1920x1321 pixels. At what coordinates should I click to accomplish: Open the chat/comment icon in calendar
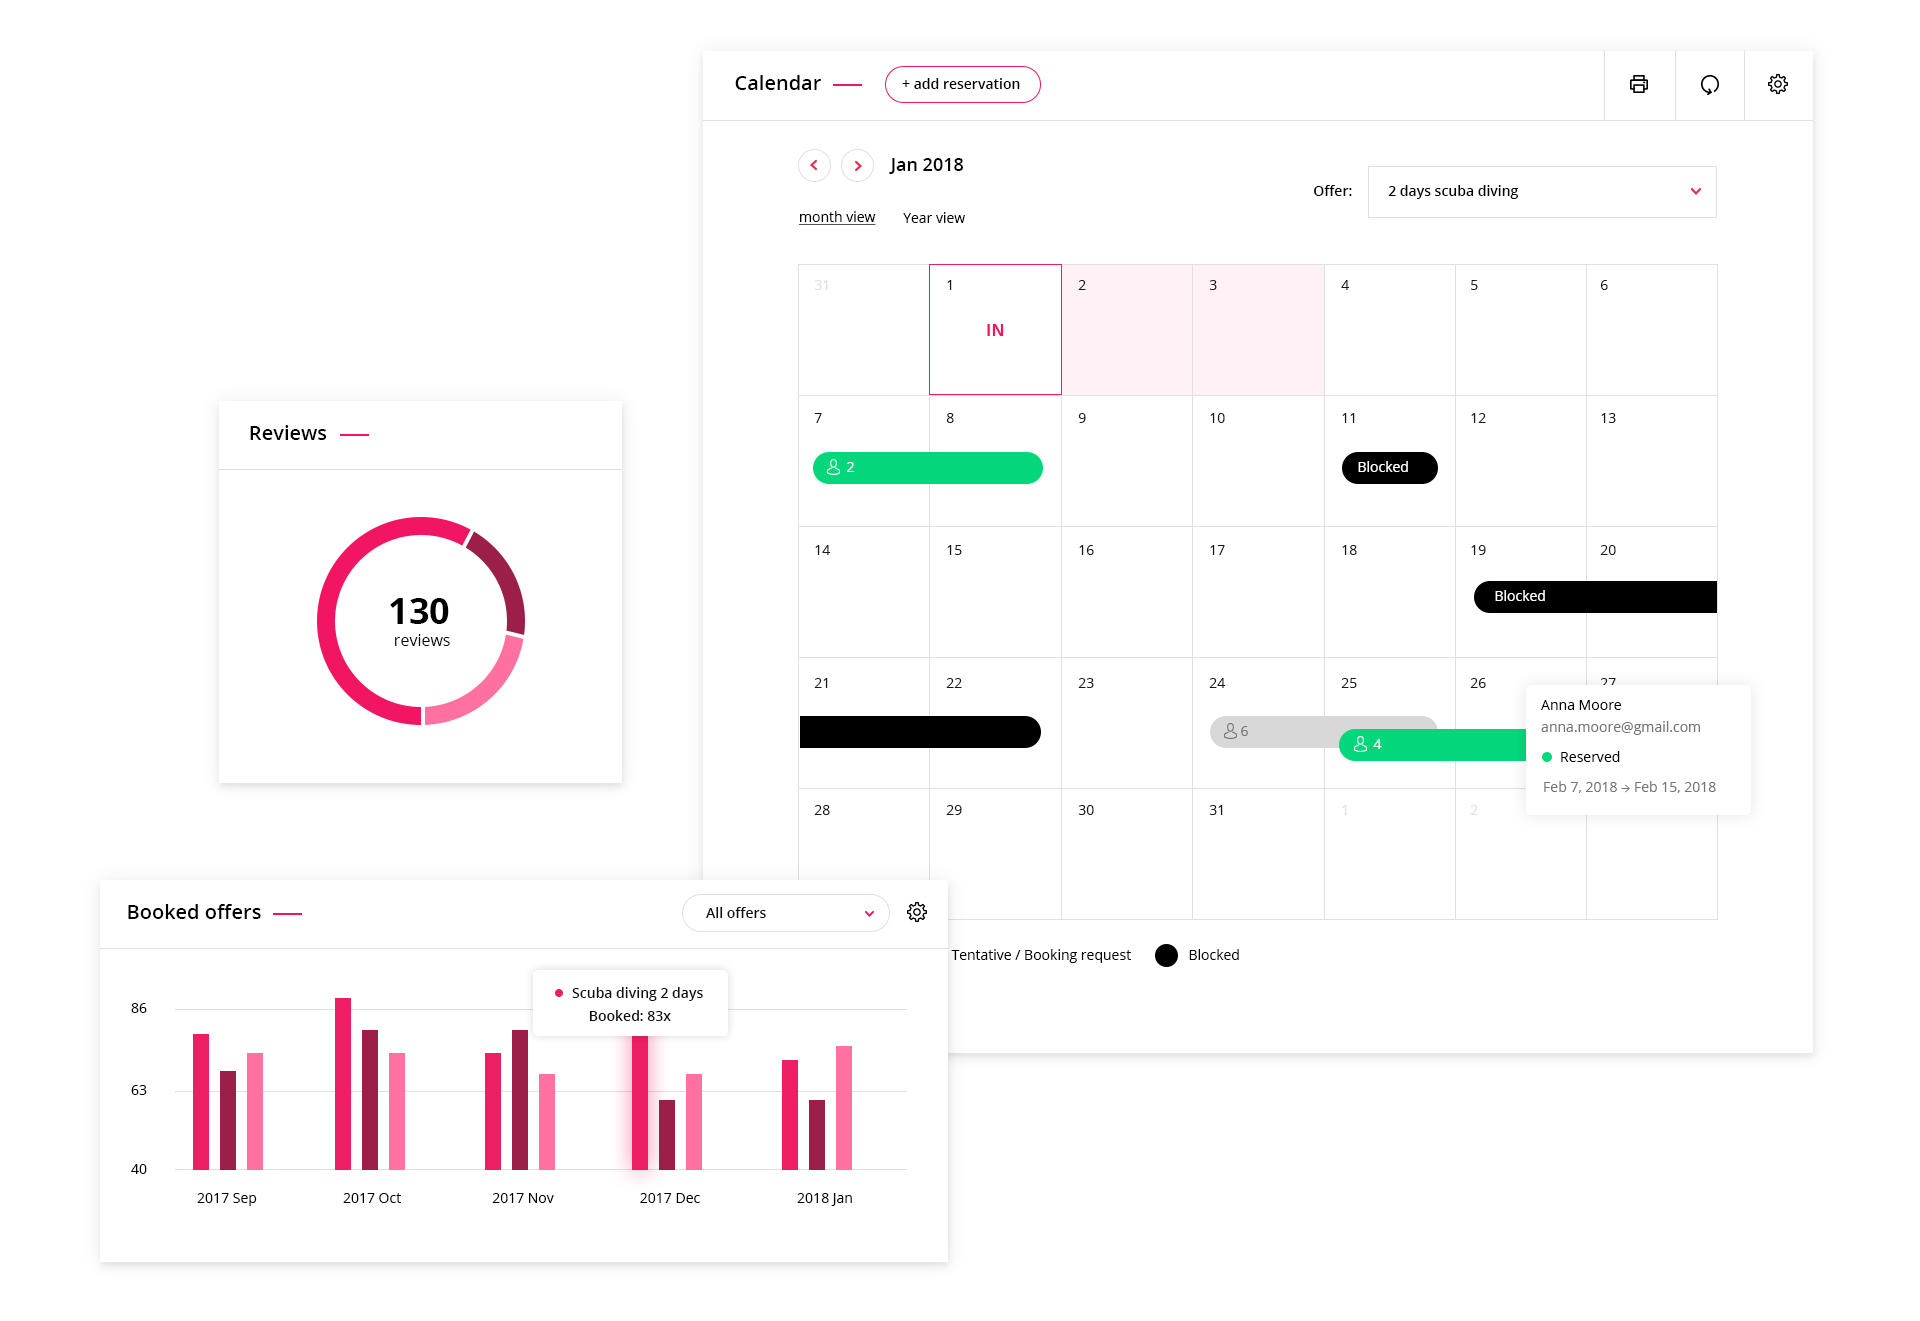tap(1710, 82)
